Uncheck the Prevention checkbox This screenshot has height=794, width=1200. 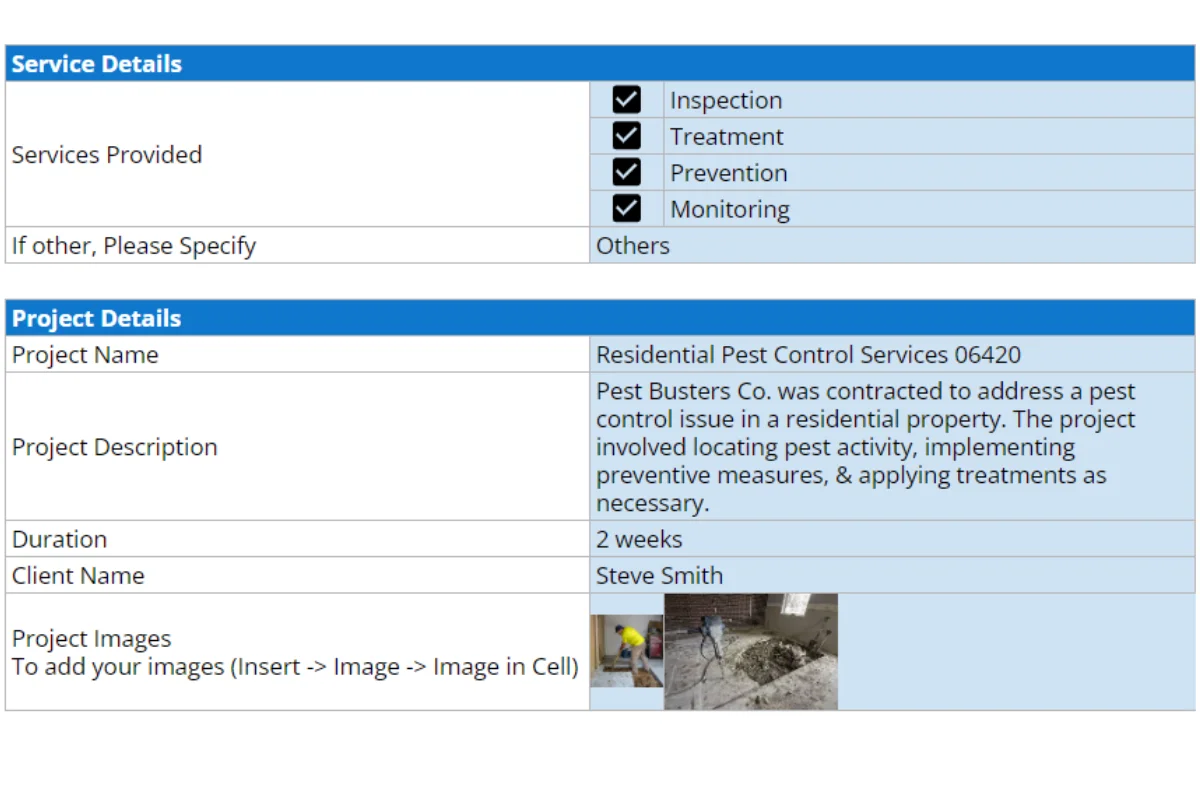pos(626,172)
